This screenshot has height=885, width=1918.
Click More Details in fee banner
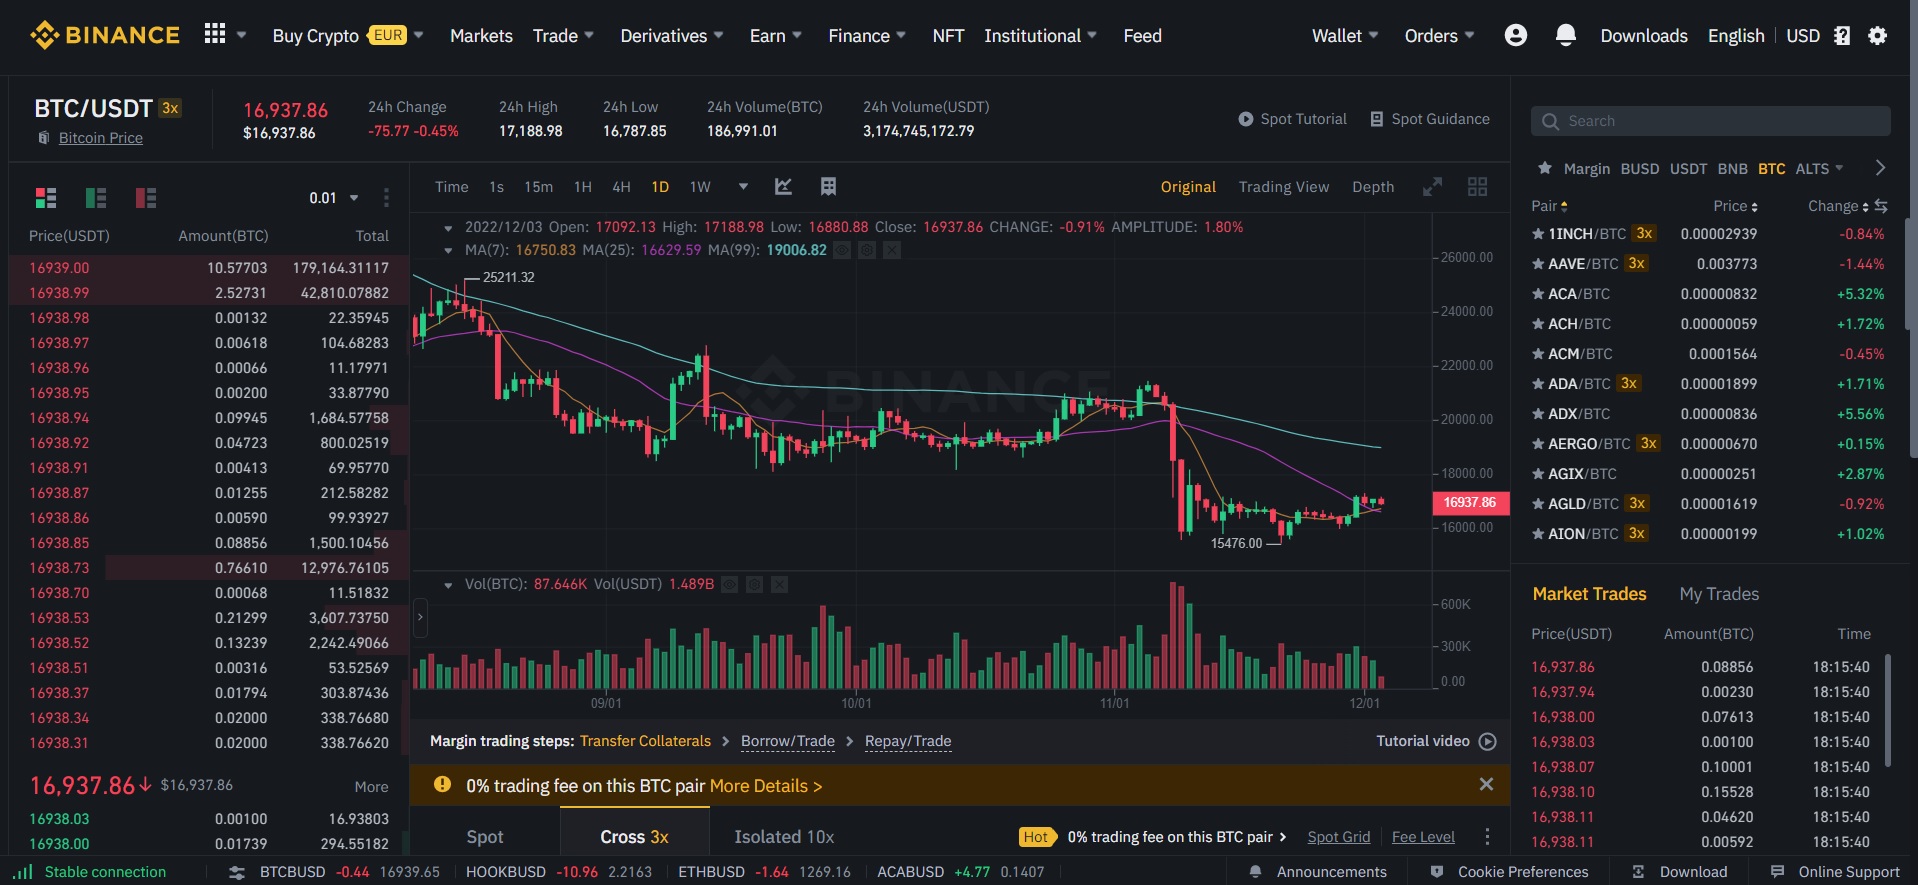765,786
